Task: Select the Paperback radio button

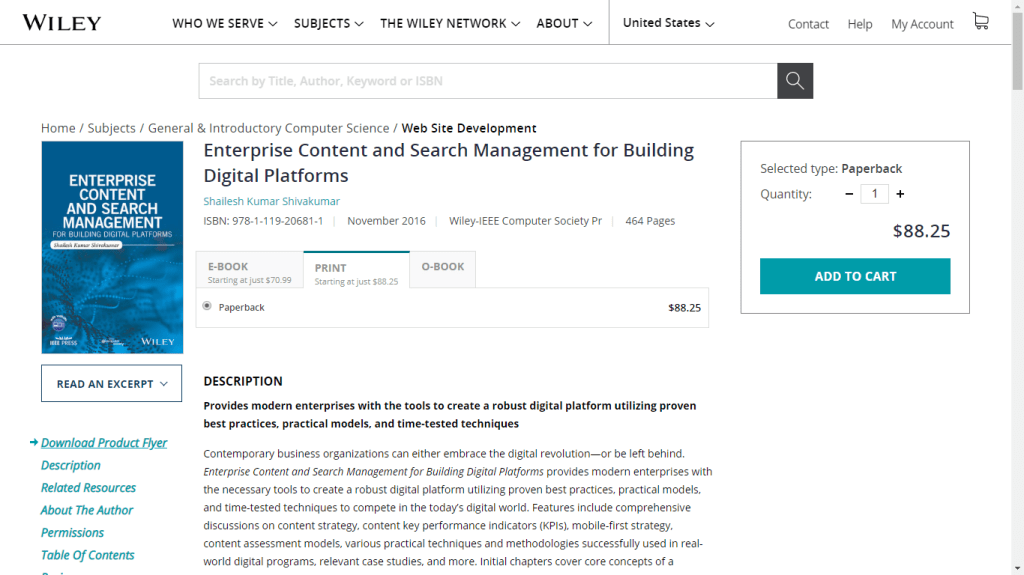Action: (207, 306)
